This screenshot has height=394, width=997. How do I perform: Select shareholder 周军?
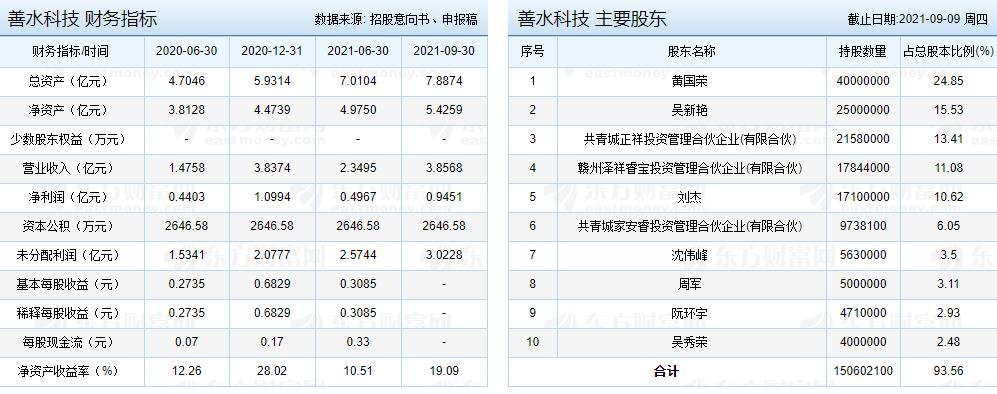(x=689, y=284)
